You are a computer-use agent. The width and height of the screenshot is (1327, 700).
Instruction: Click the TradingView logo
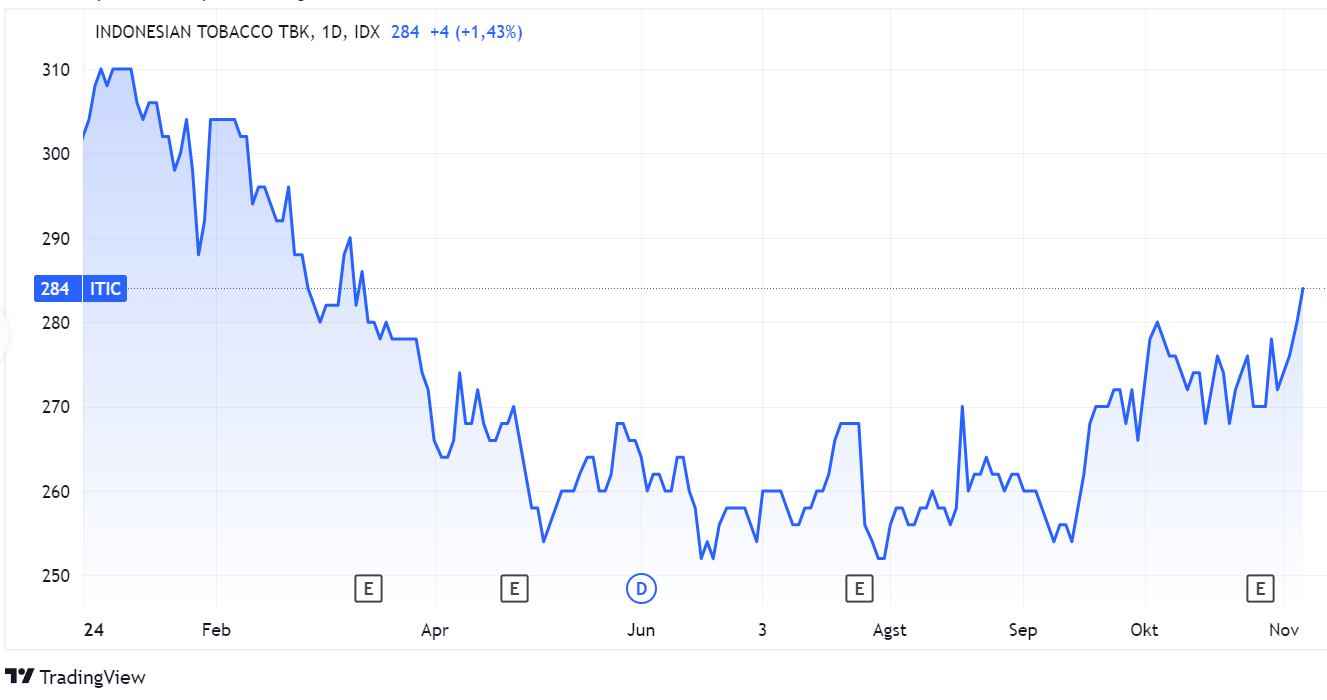(75, 677)
